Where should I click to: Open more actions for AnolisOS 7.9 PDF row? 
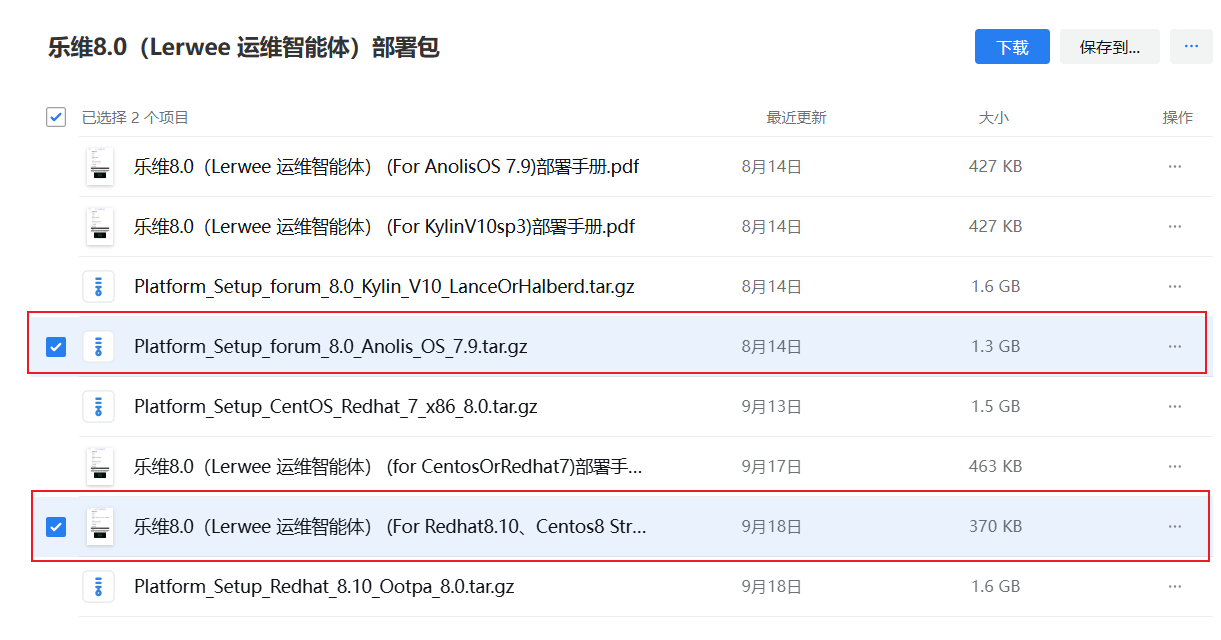pyautogui.click(x=1175, y=167)
